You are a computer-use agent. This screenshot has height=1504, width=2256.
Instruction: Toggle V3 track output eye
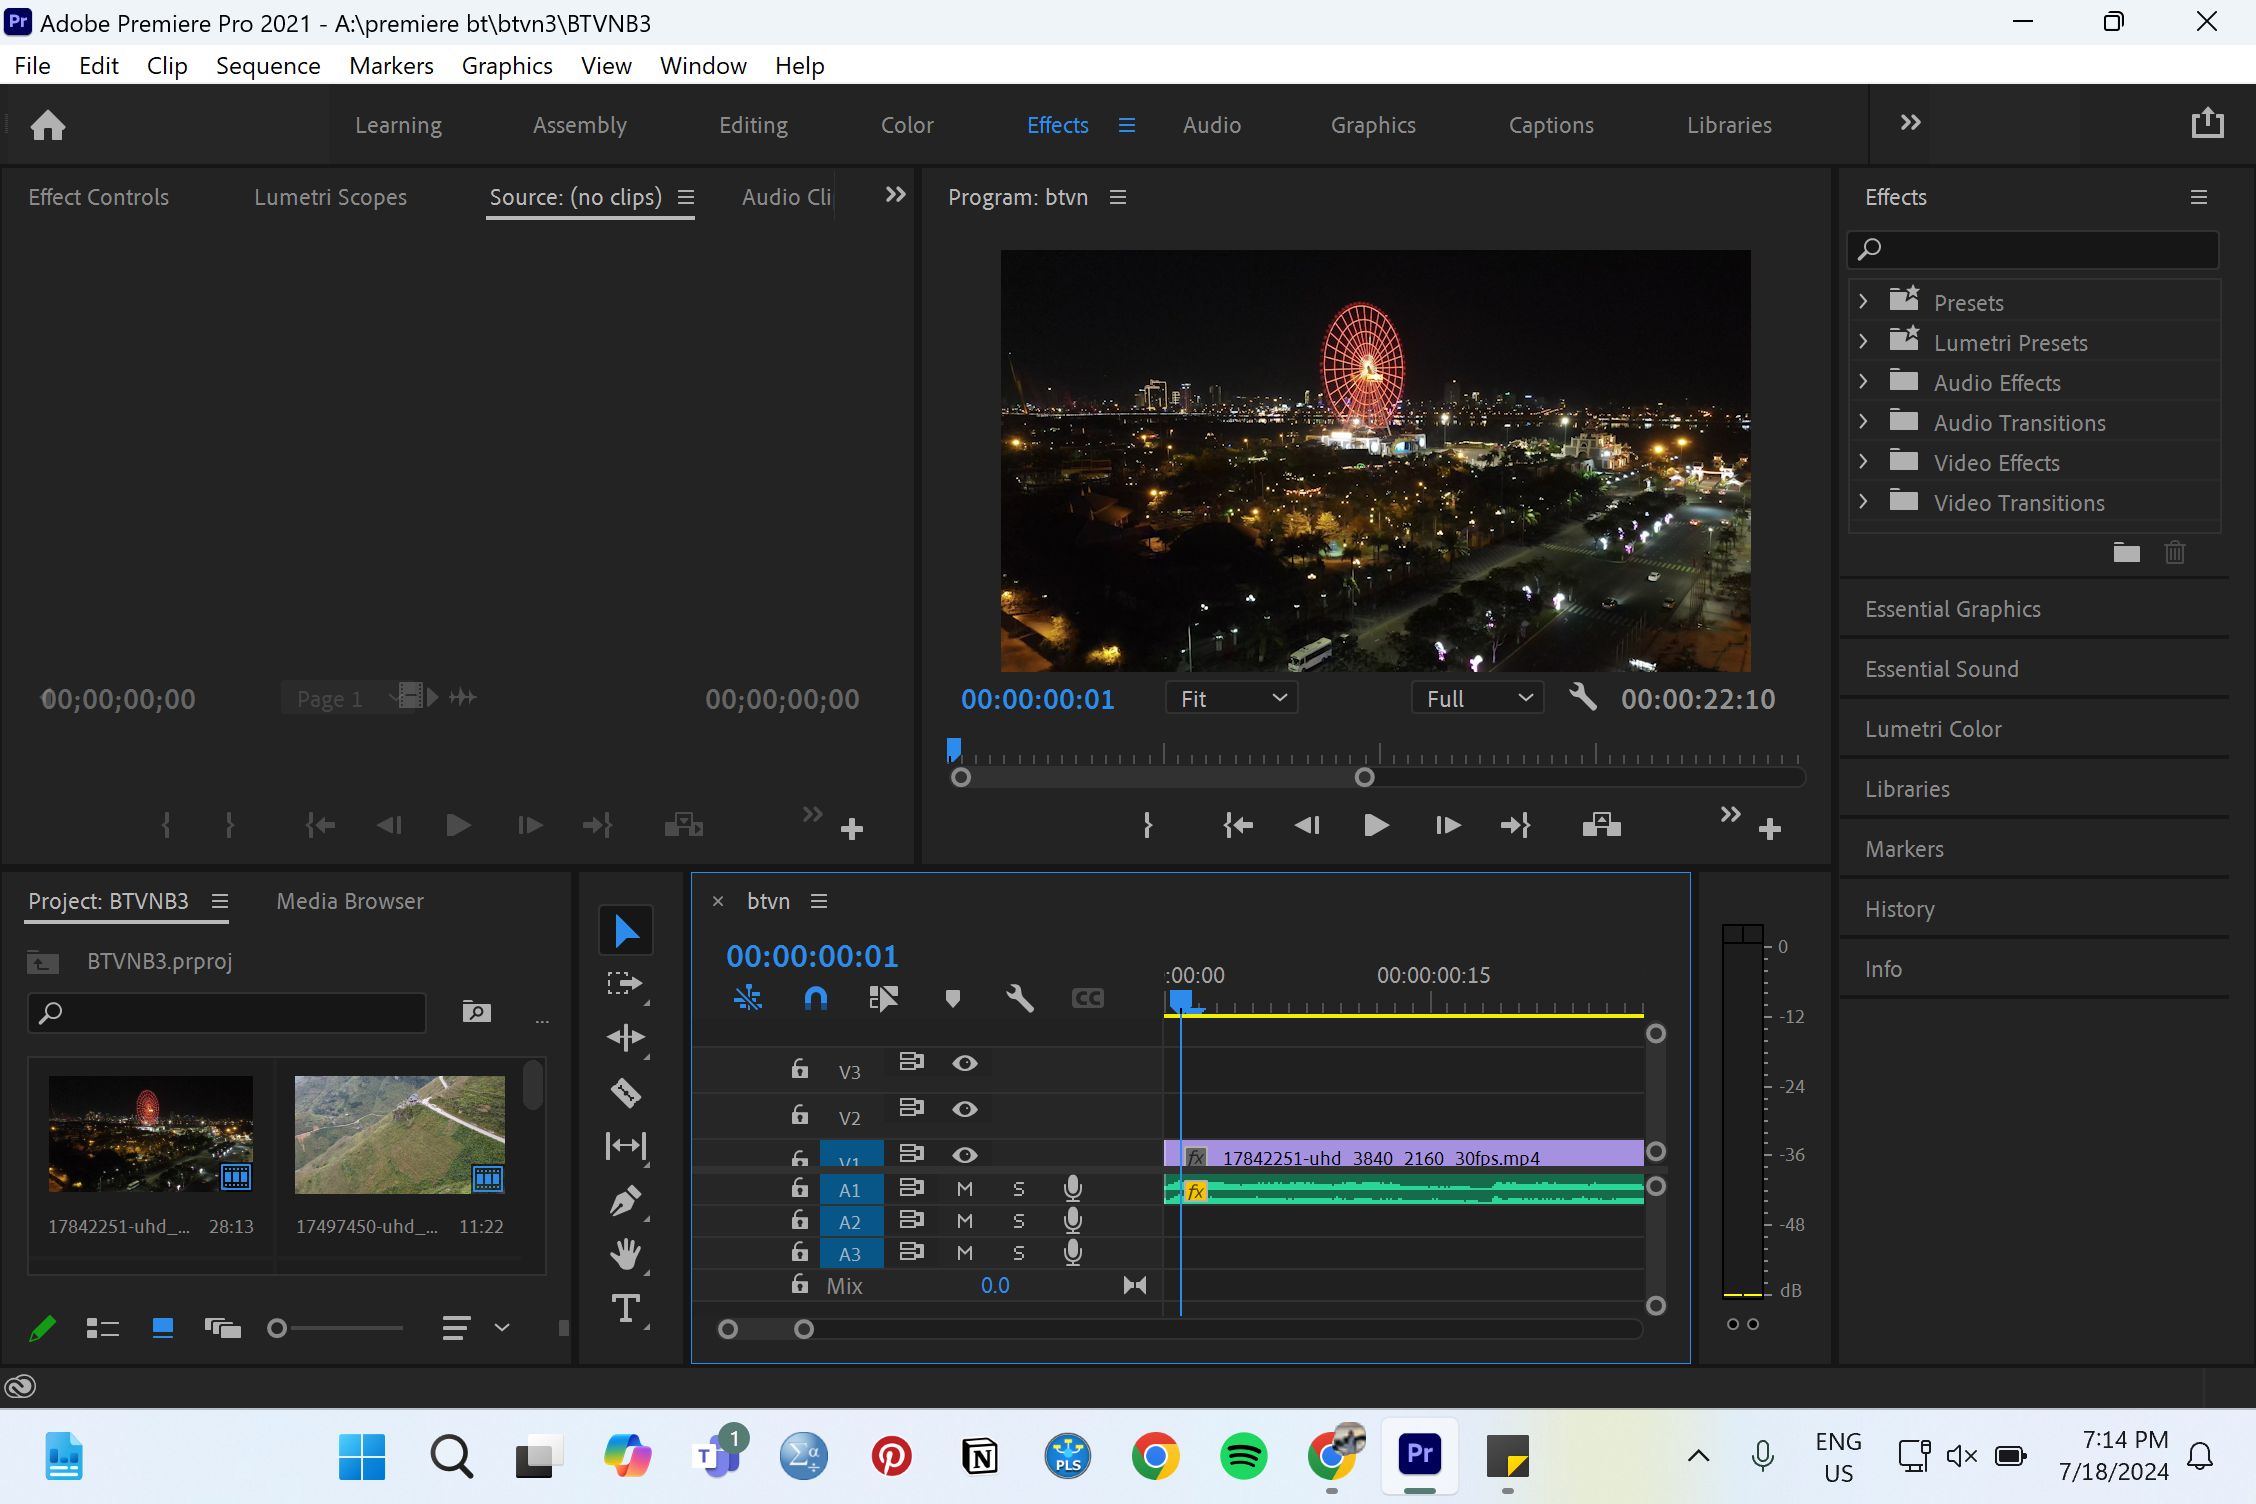point(965,1063)
